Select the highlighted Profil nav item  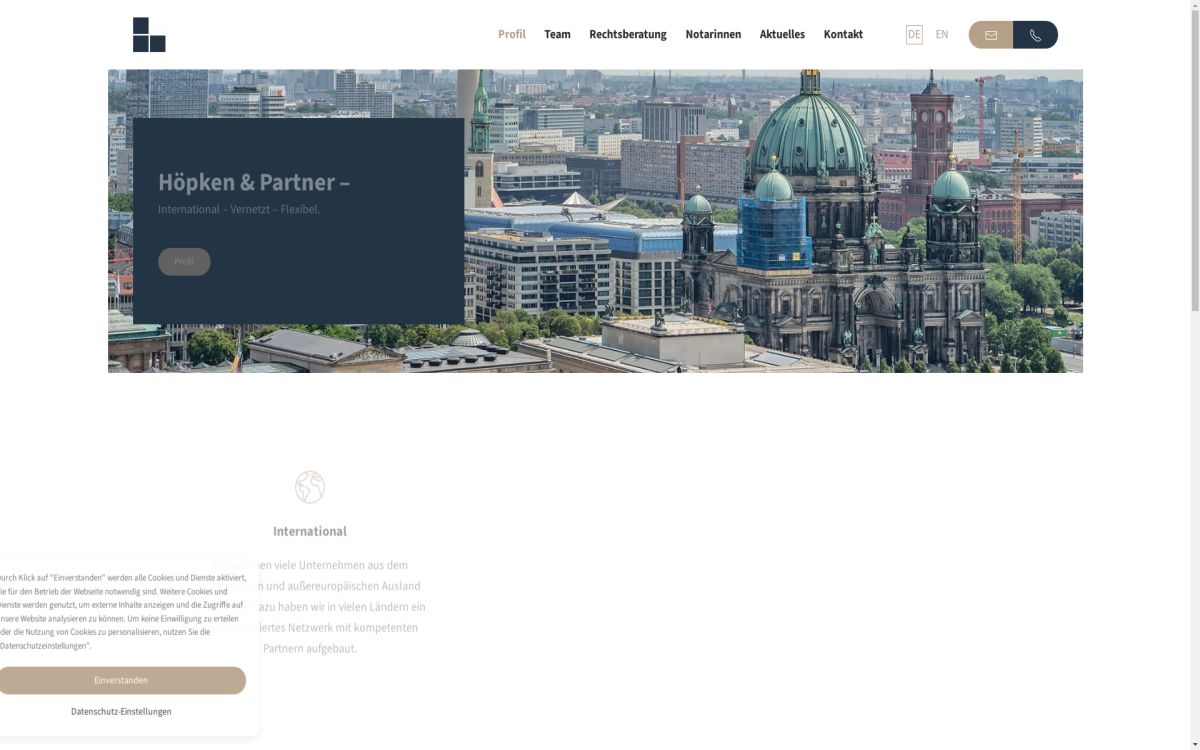511,34
